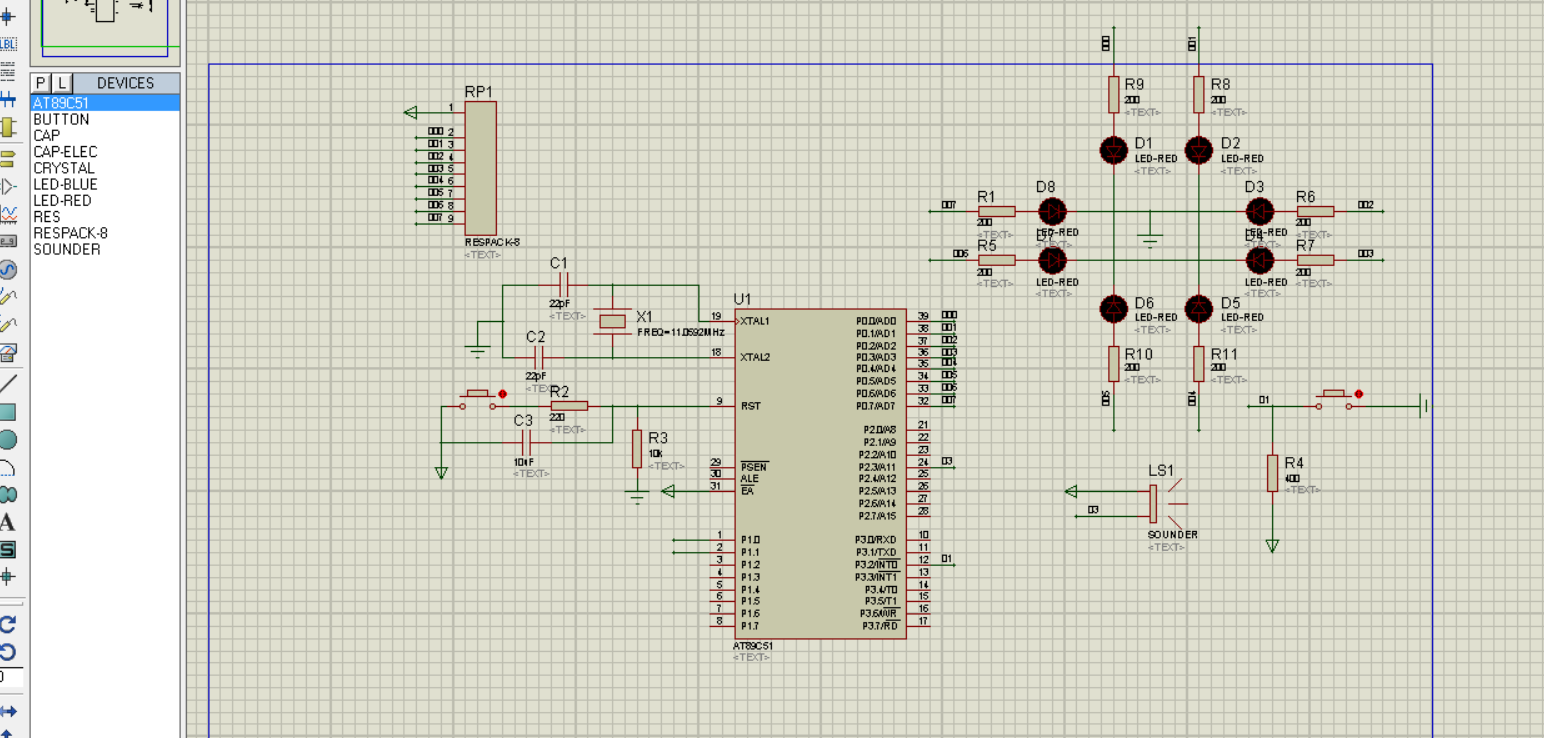Select the X1 crystal component

611,320
